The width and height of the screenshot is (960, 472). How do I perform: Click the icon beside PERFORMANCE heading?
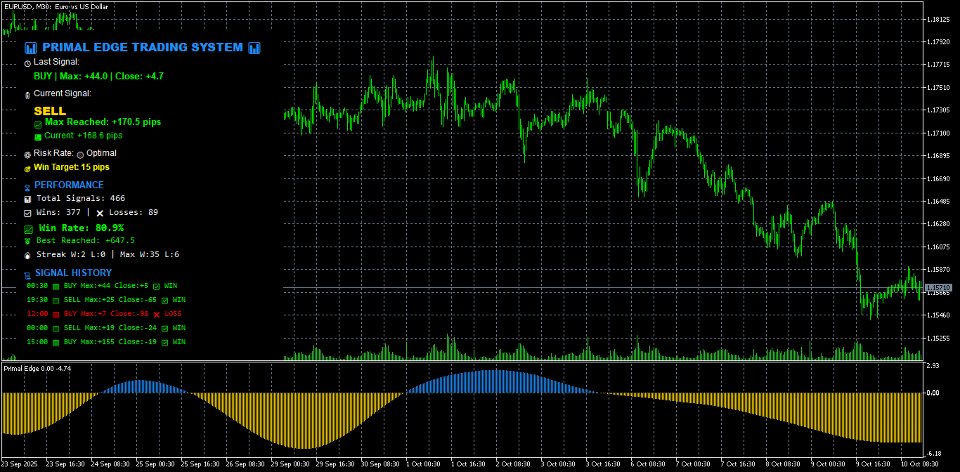[28, 186]
